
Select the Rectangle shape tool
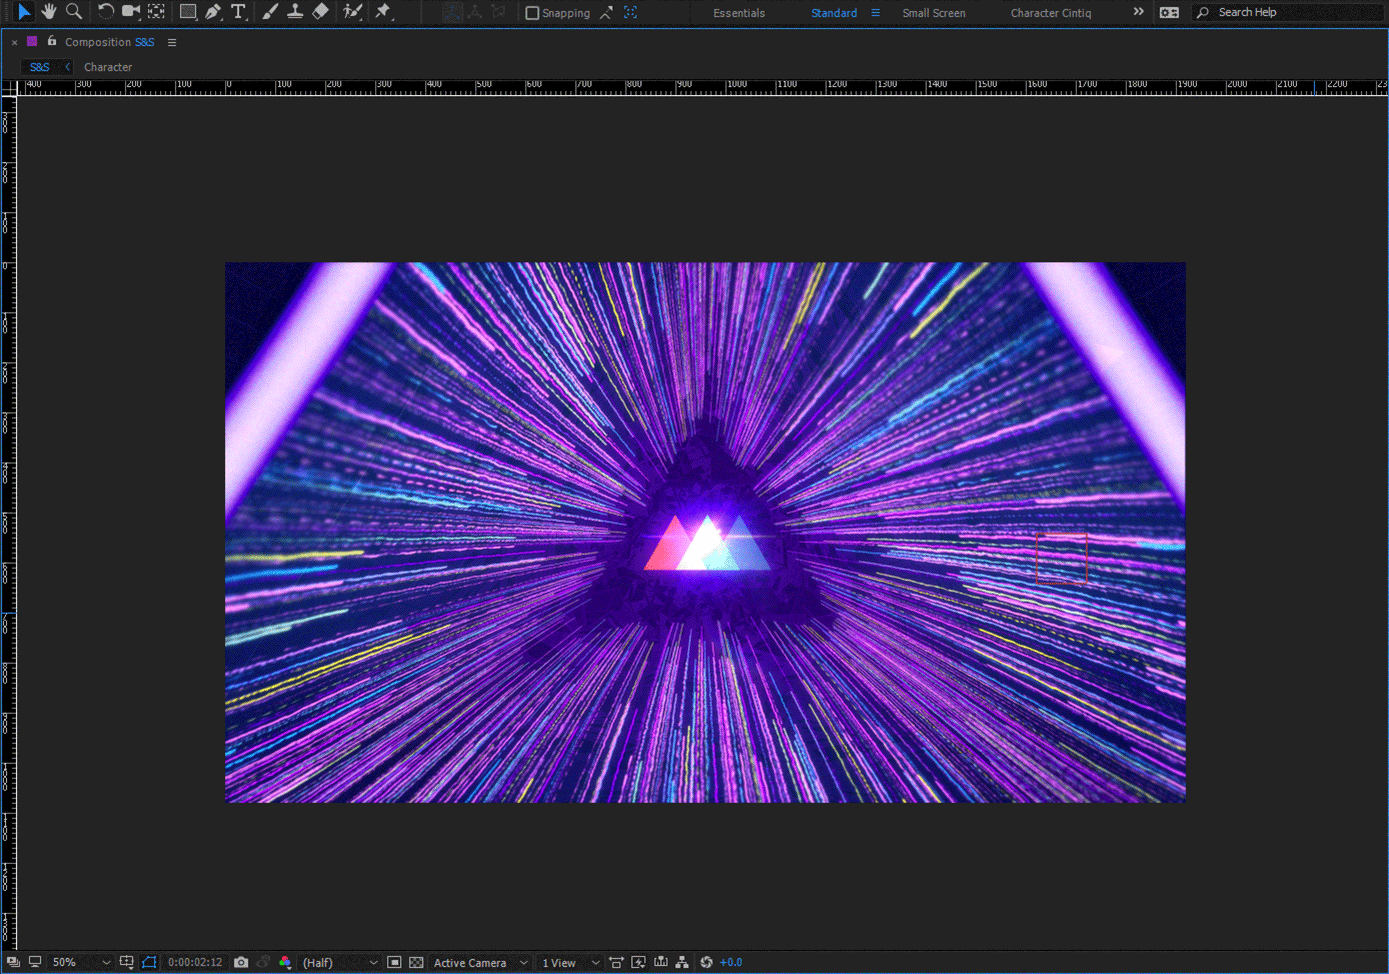[x=188, y=11]
